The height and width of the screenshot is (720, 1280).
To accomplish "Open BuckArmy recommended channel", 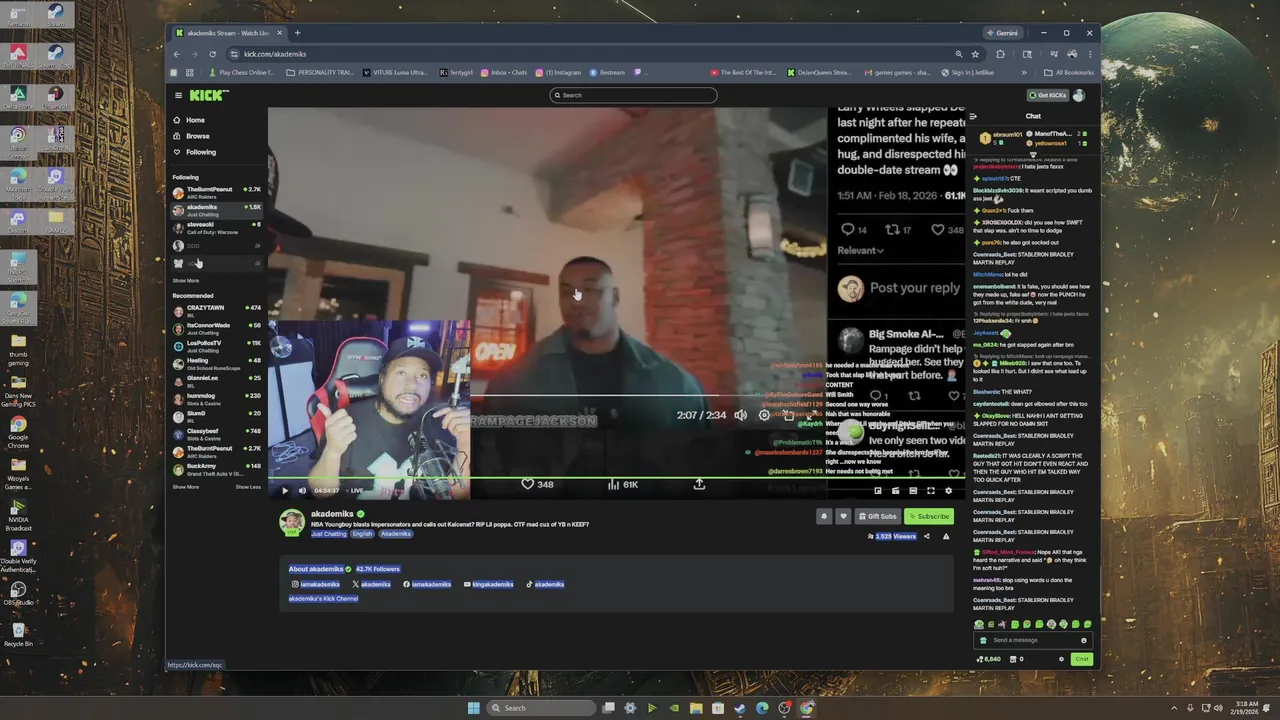I will (x=217, y=469).
